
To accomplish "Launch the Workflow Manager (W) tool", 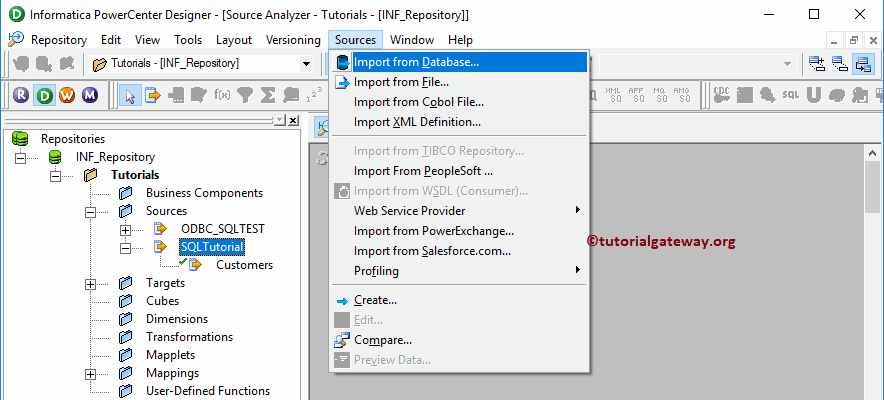I will tap(67, 96).
